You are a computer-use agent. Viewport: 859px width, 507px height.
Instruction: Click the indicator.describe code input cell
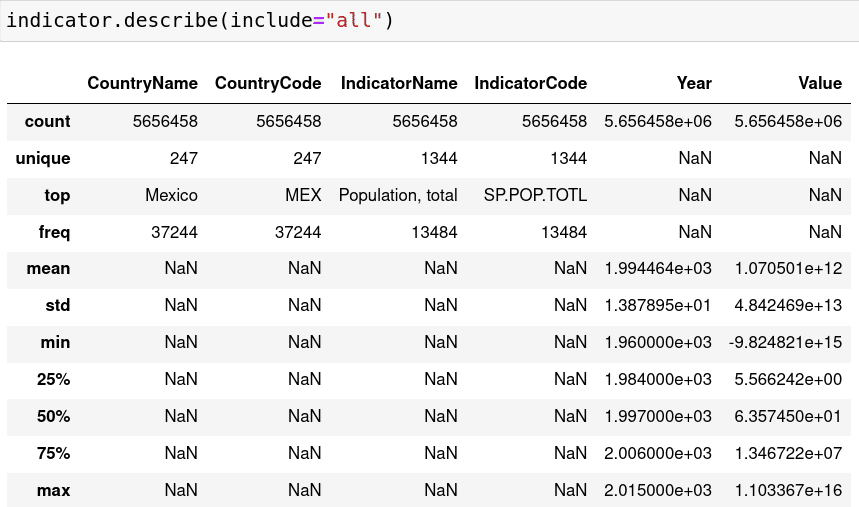click(429, 20)
